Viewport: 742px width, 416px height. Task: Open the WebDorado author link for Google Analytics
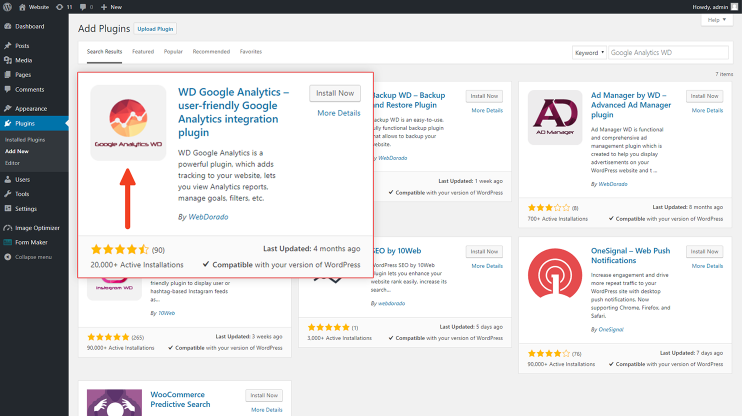pyautogui.click(x=208, y=217)
